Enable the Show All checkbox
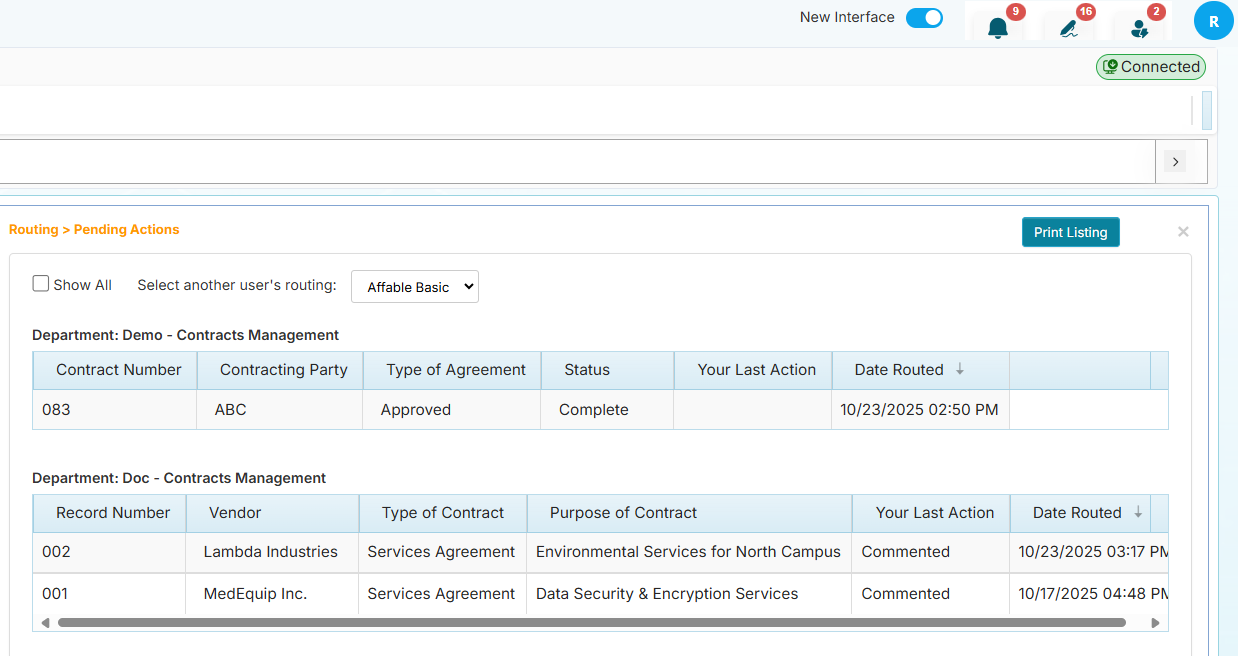This screenshot has width=1238, height=656. coord(40,283)
